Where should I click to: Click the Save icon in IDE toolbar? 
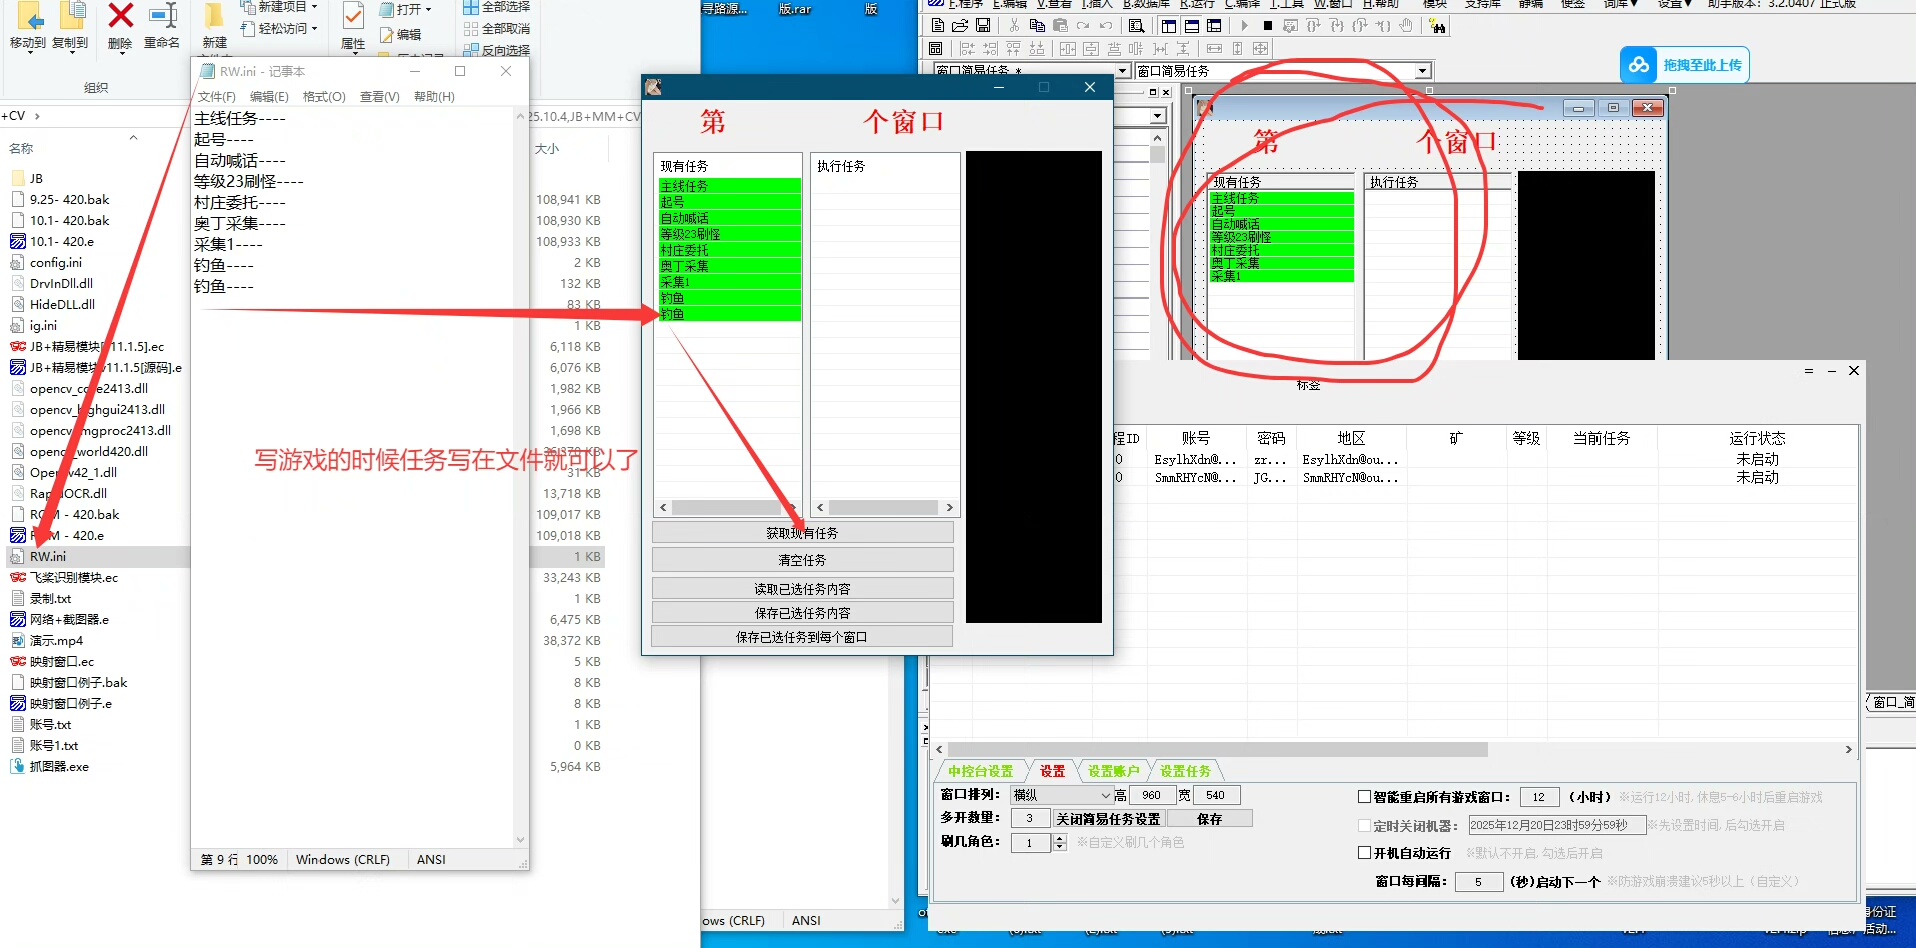(983, 26)
